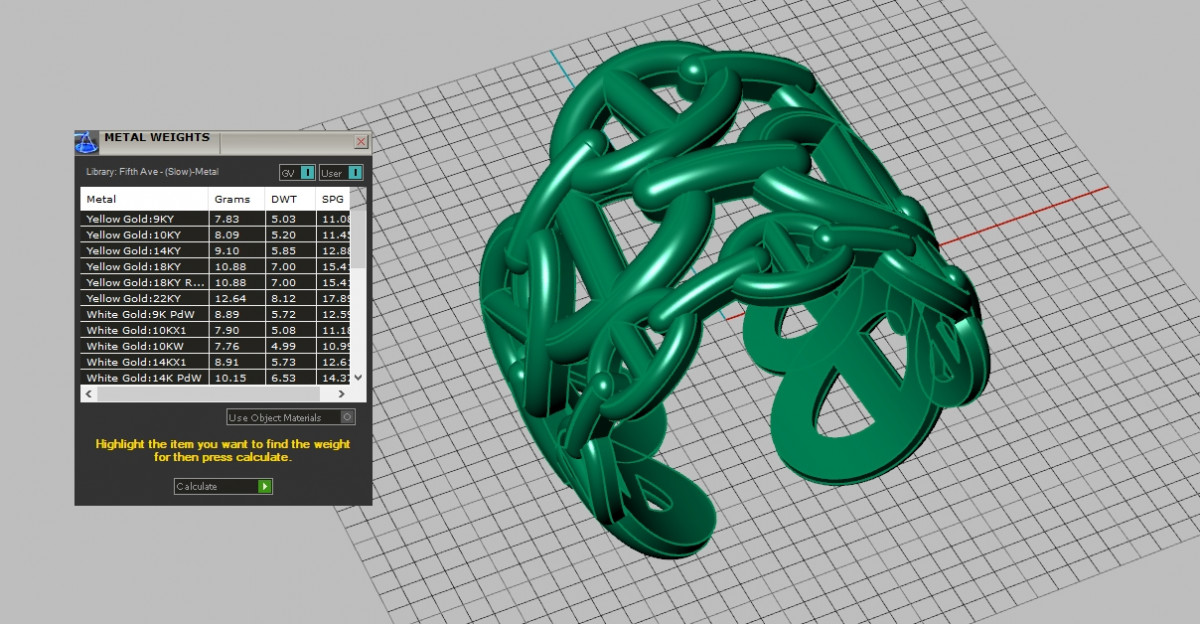Toggle the User library switch
The width and height of the screenshot is (1200, 624).
pos(355,173)
